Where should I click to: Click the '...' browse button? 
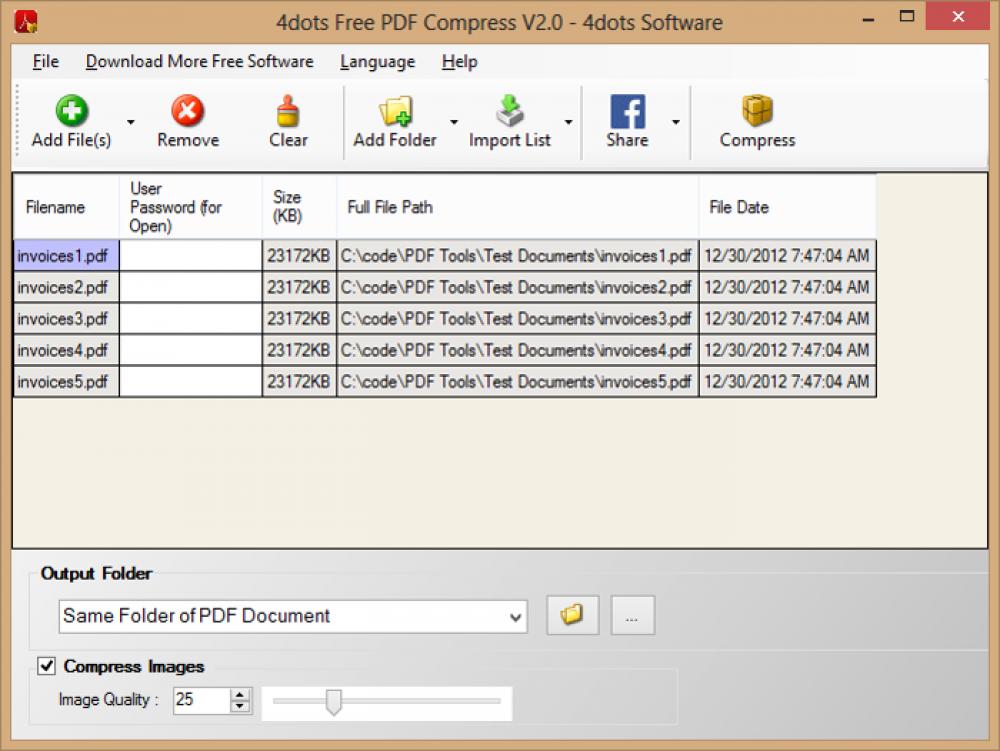tap(632, 615)
